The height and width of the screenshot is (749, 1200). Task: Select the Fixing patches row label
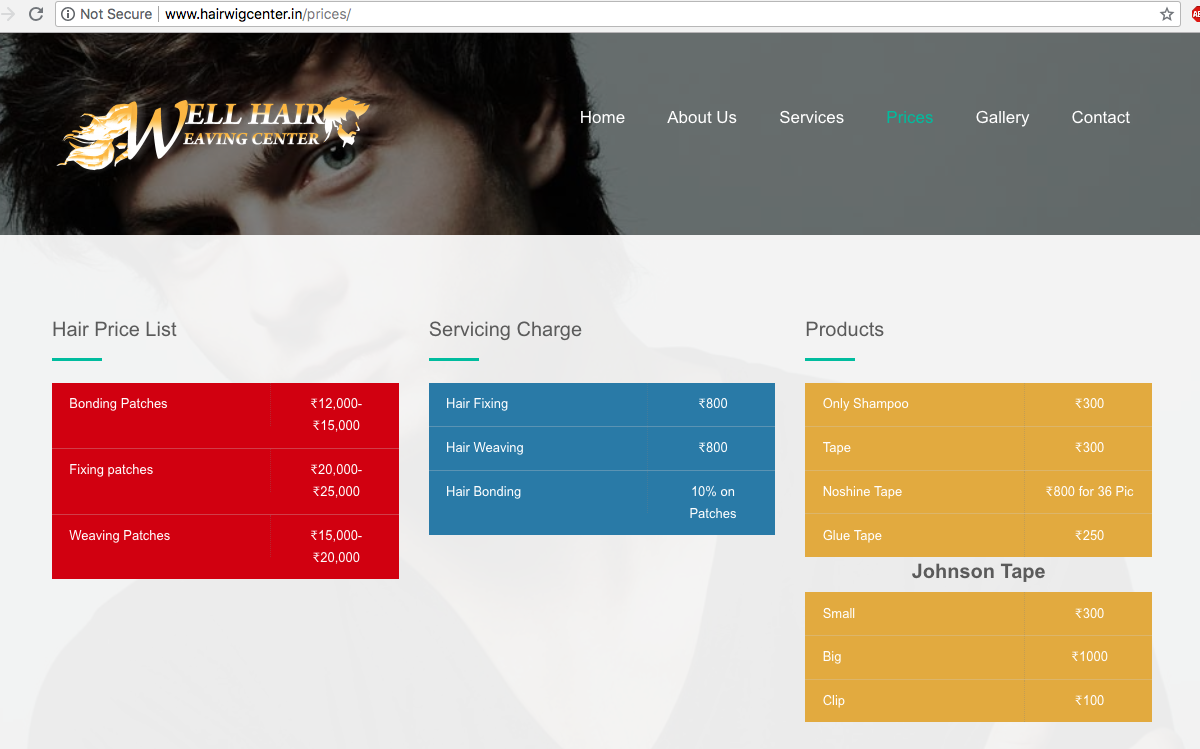tap(111, 470)
